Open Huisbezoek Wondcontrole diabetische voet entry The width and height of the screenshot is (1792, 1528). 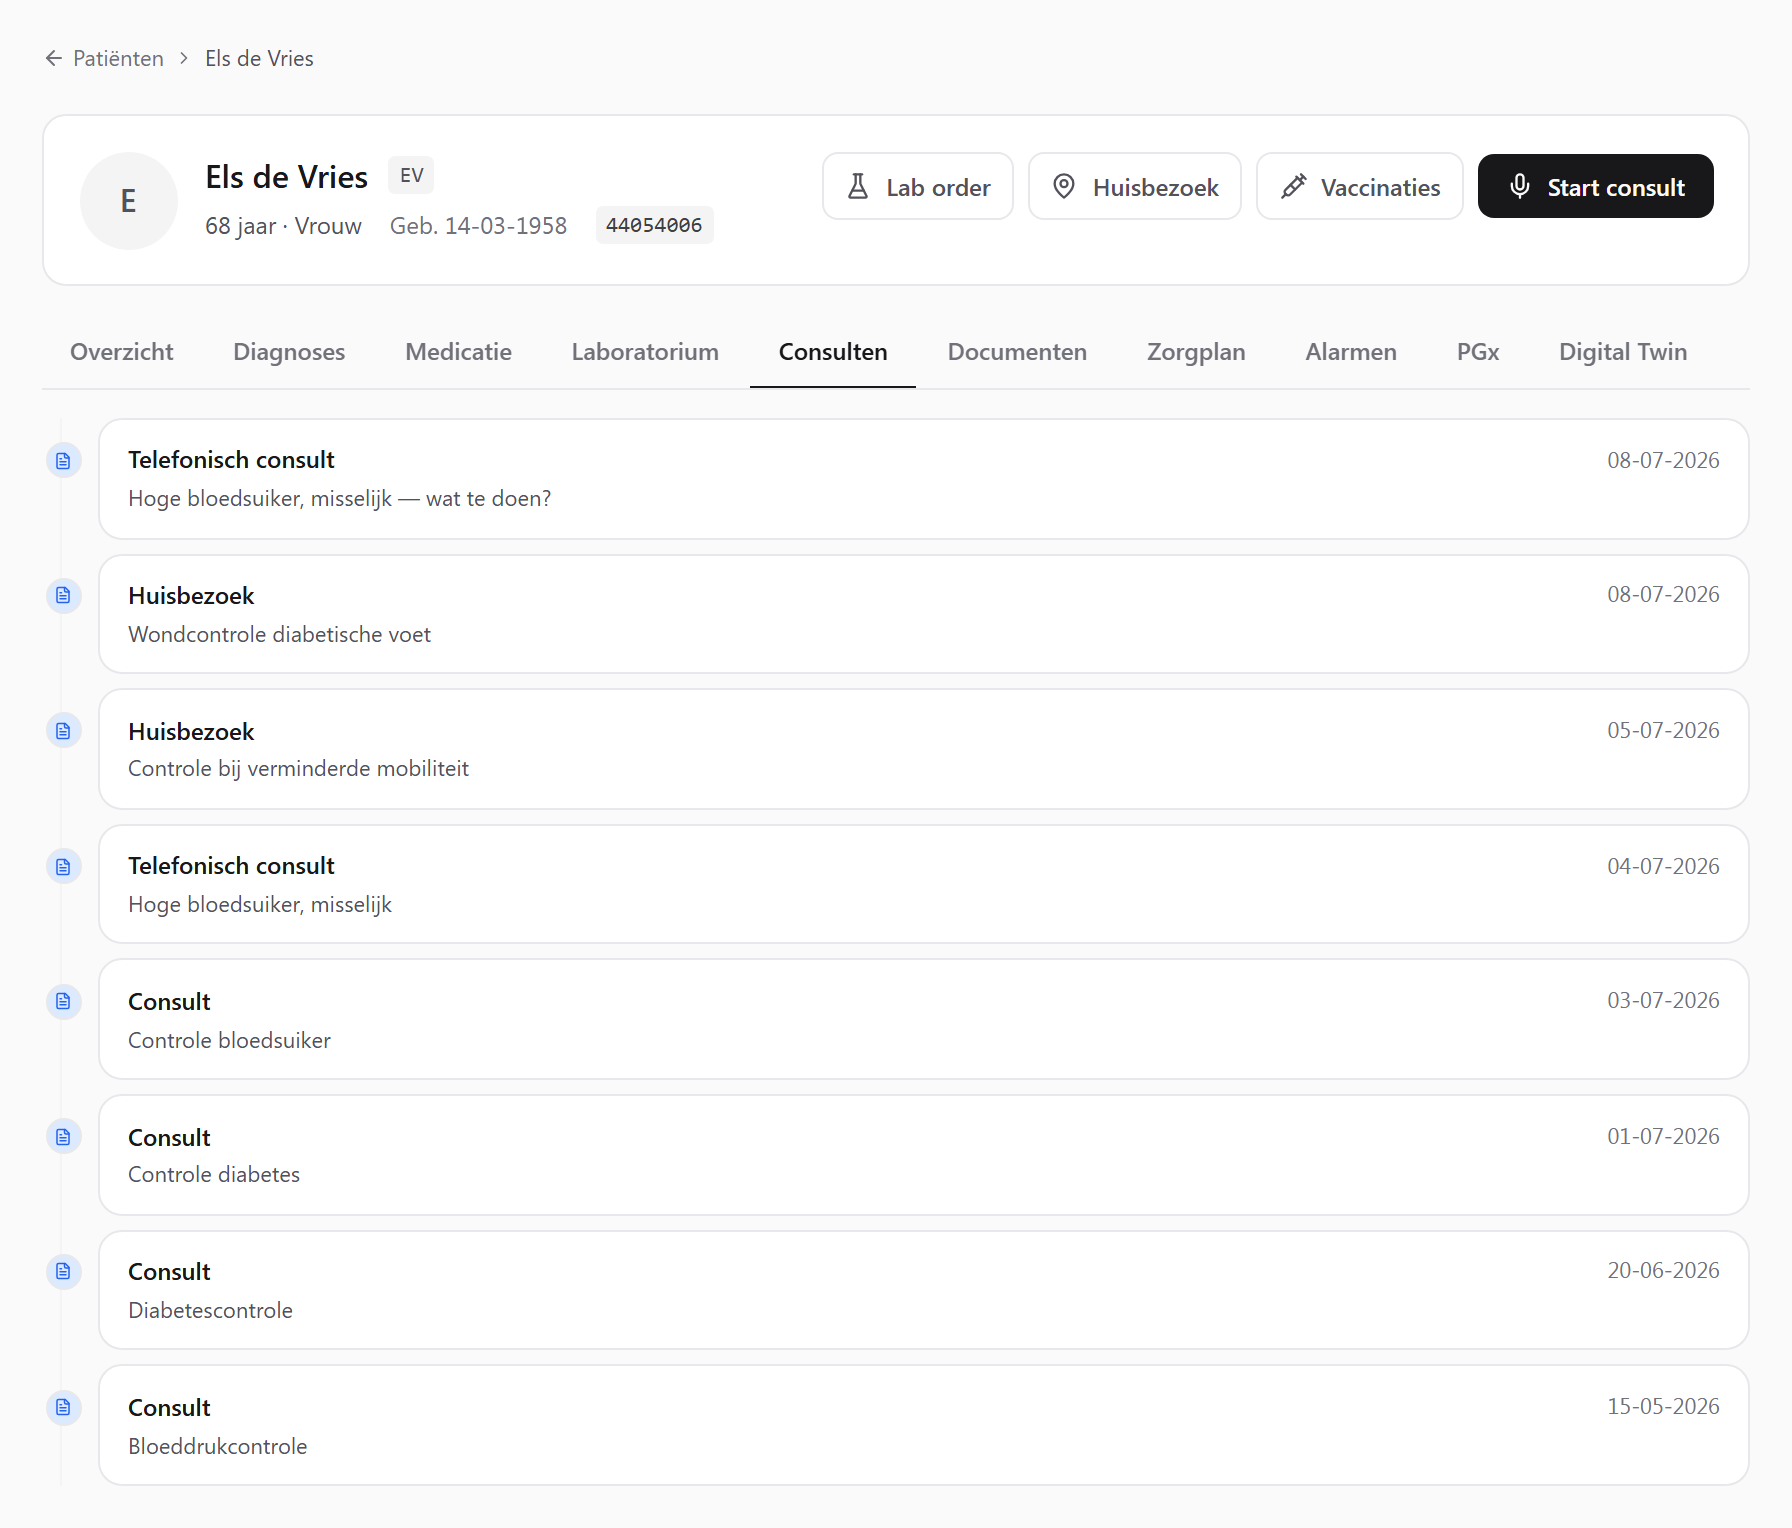click(x=924, y=614)
